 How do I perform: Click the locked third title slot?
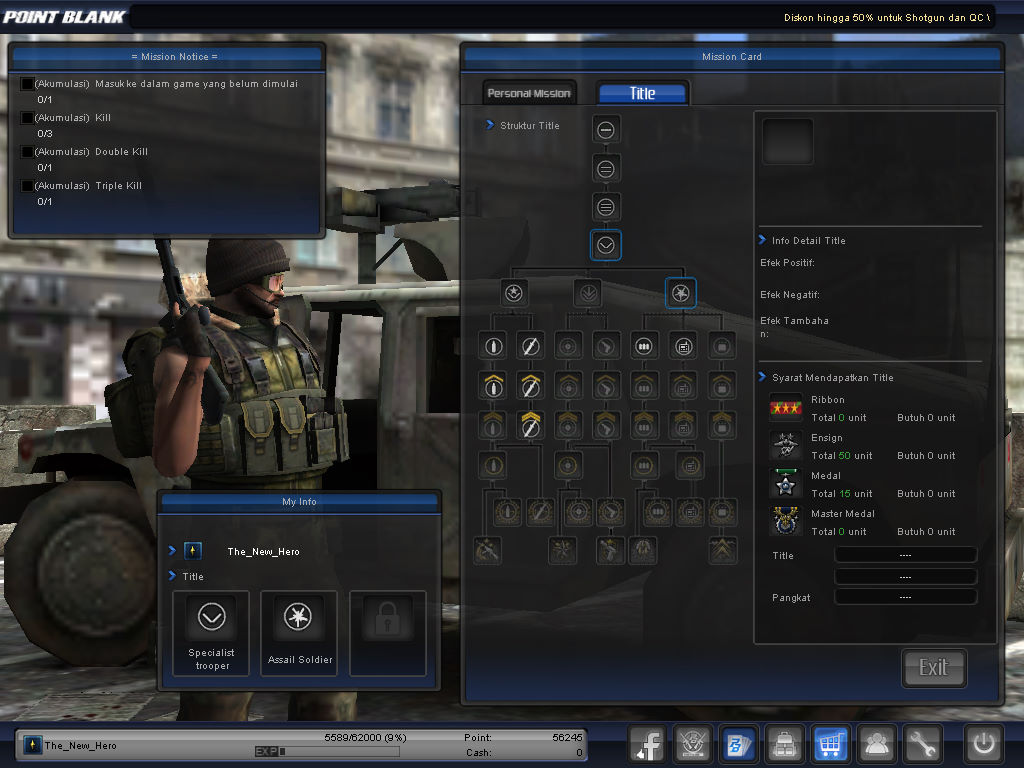388,633
